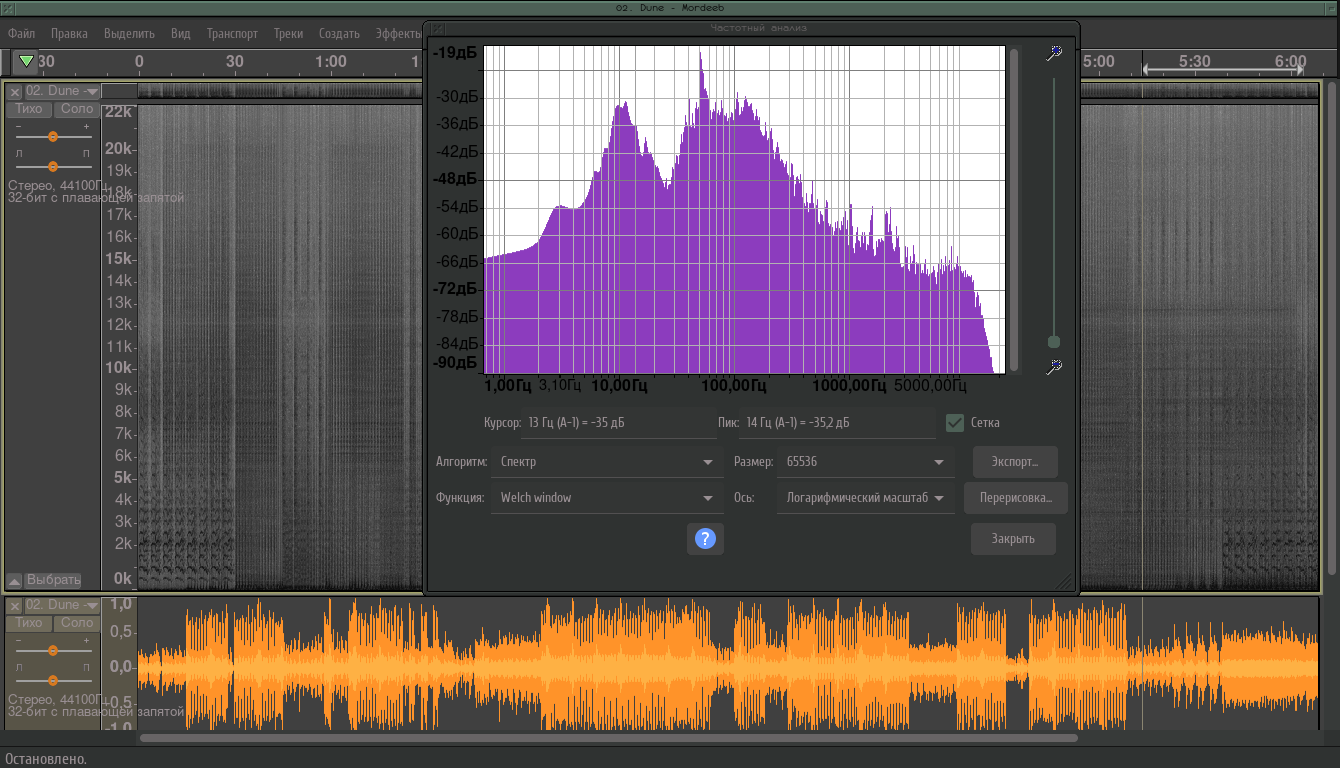Click the vertical zoom slider handle in dialog
Screen dimensions: 1340x768
(x=1053, y=342)
